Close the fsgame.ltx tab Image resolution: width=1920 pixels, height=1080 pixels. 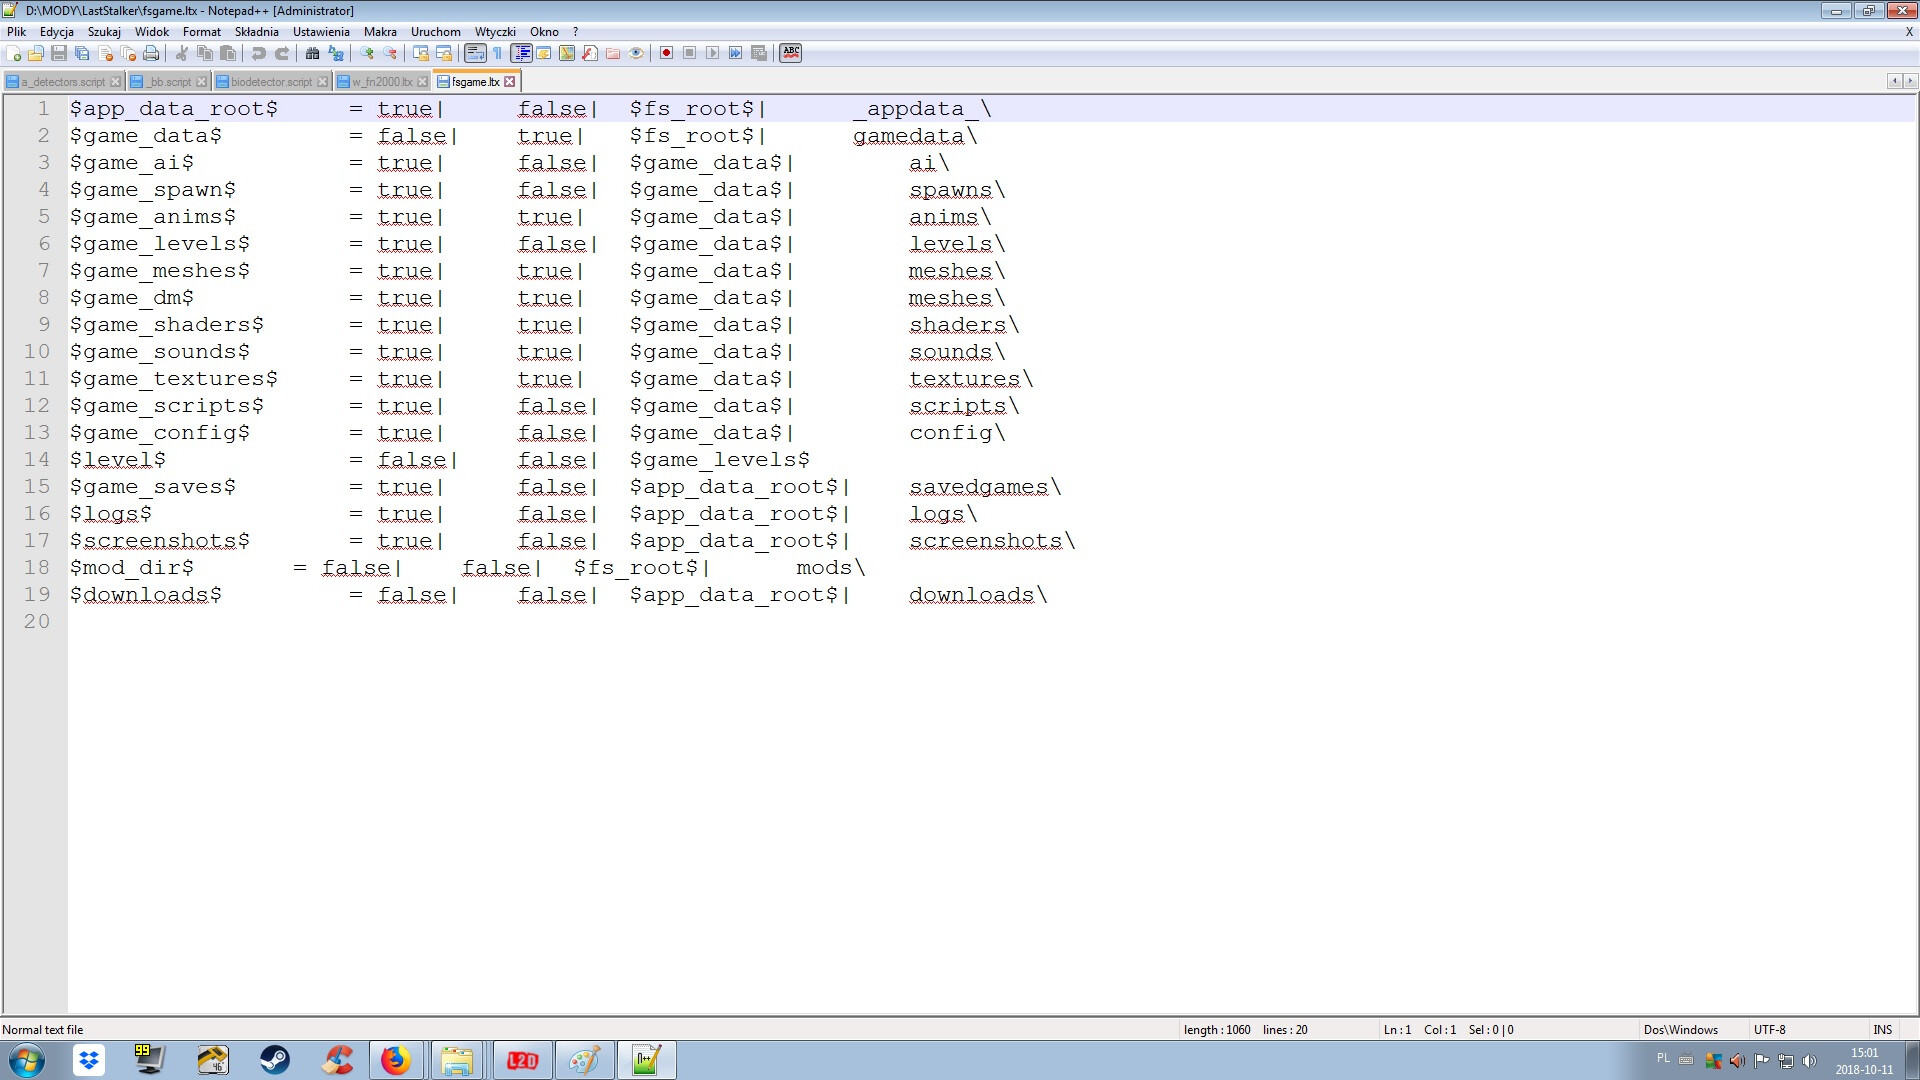(510, 82)
